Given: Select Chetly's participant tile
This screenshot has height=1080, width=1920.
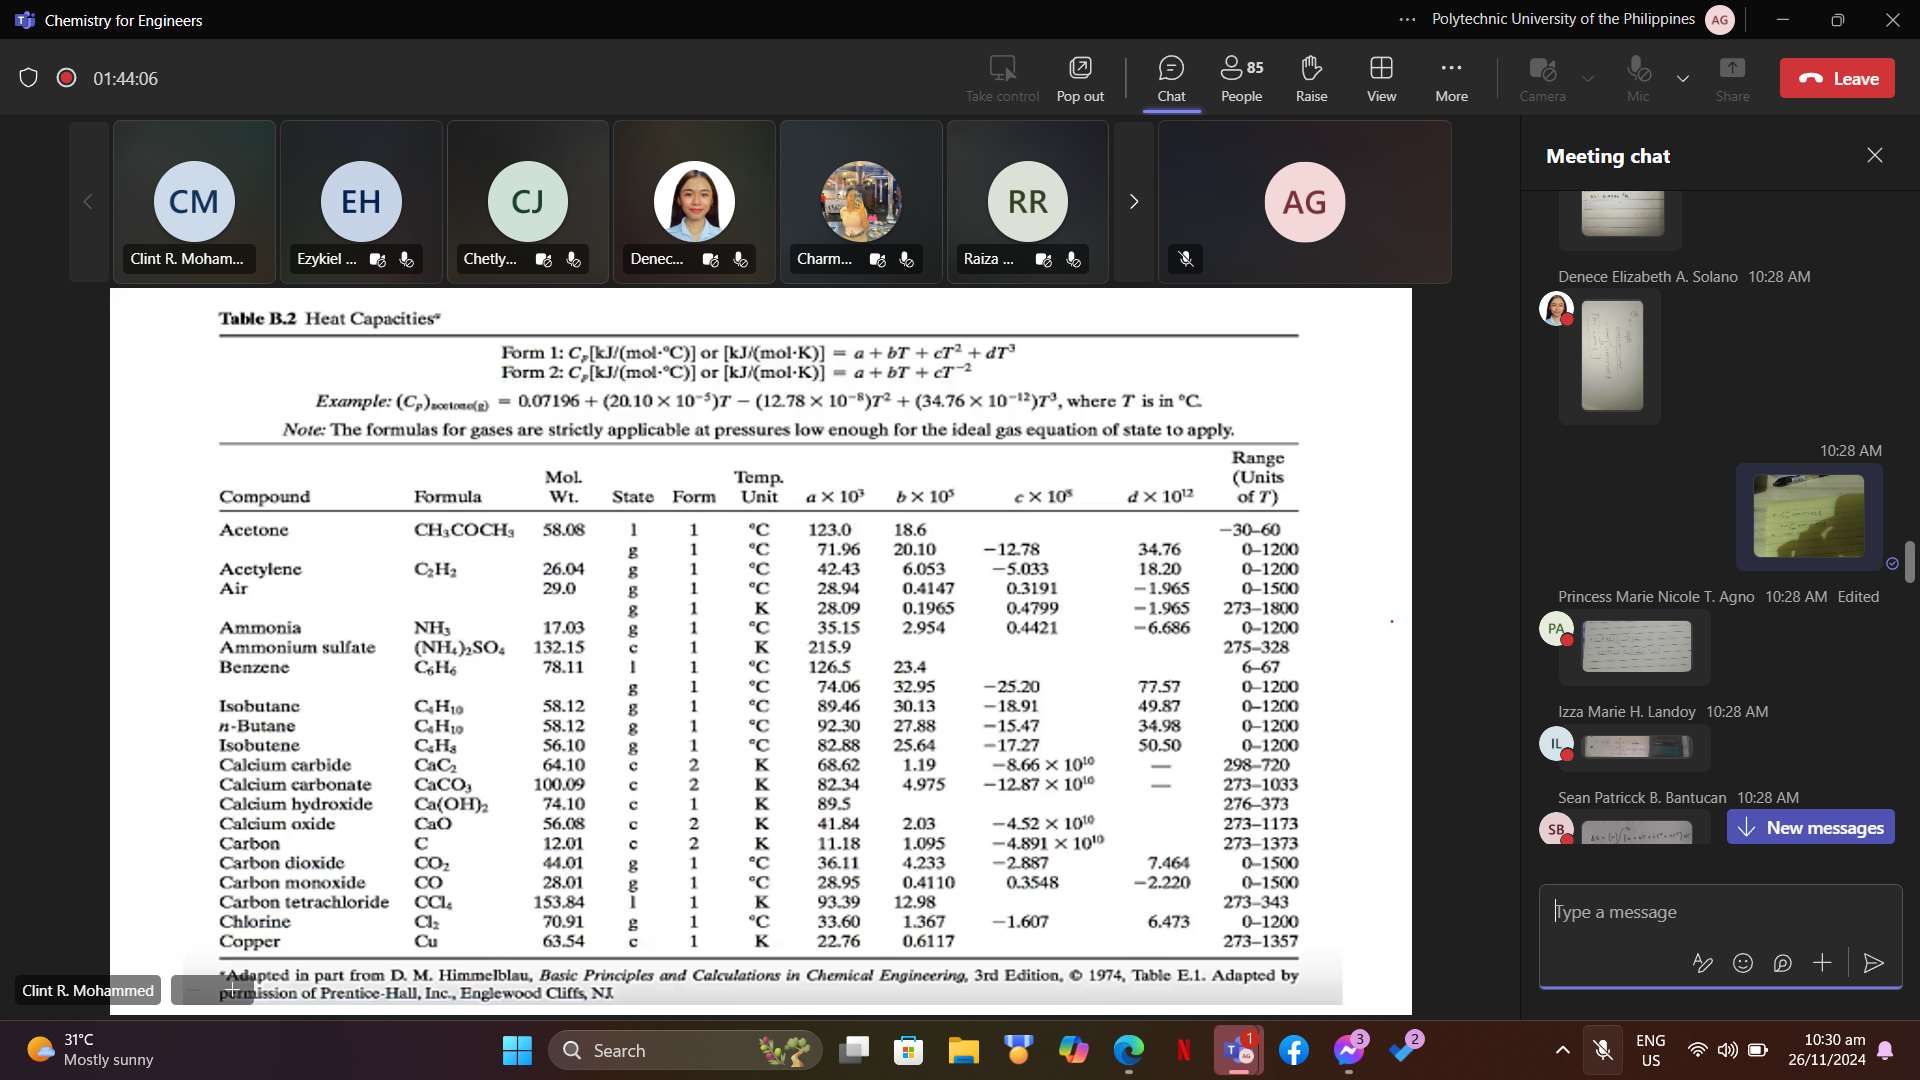Looking at the screenshot, I should click(528, 202).
